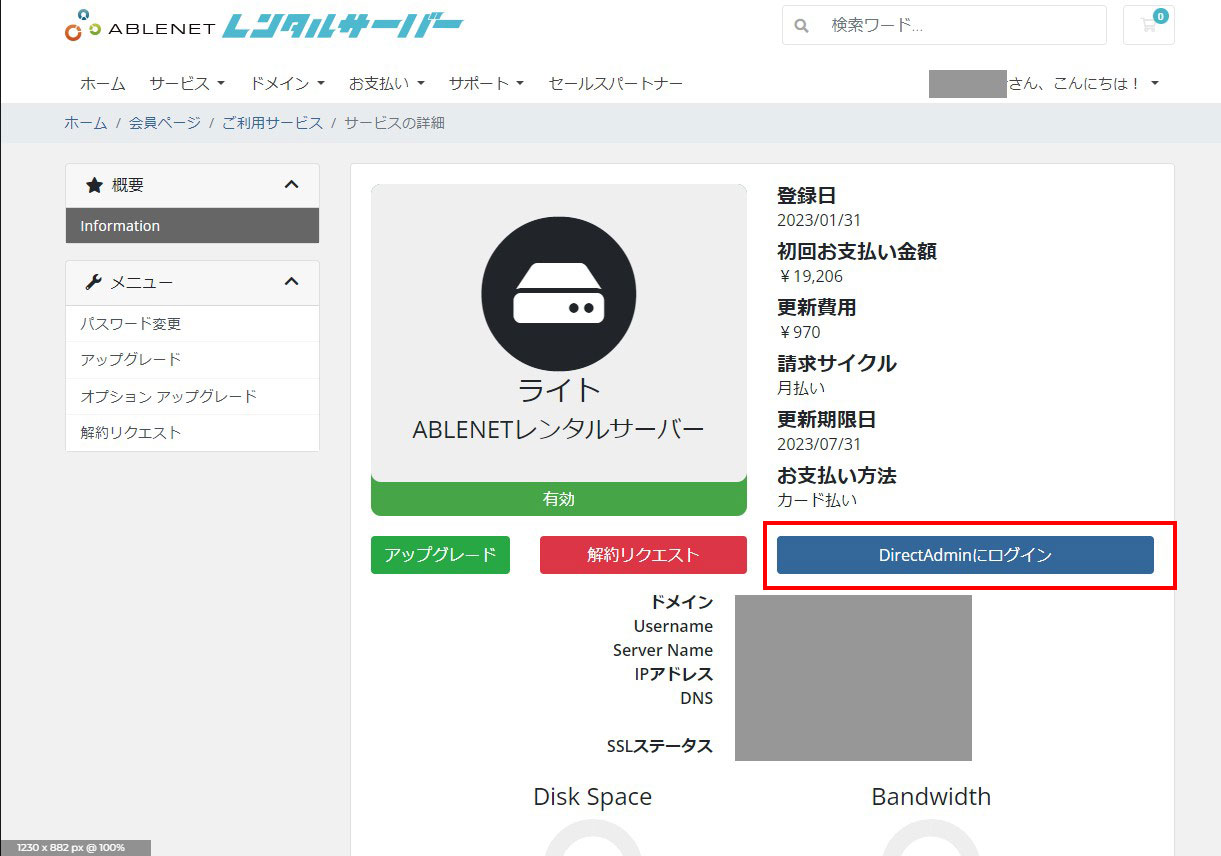Open 解約リクエスト in sidebar menu
The width and height of the screenshot is (1221, 856).
tap(192, 433)
